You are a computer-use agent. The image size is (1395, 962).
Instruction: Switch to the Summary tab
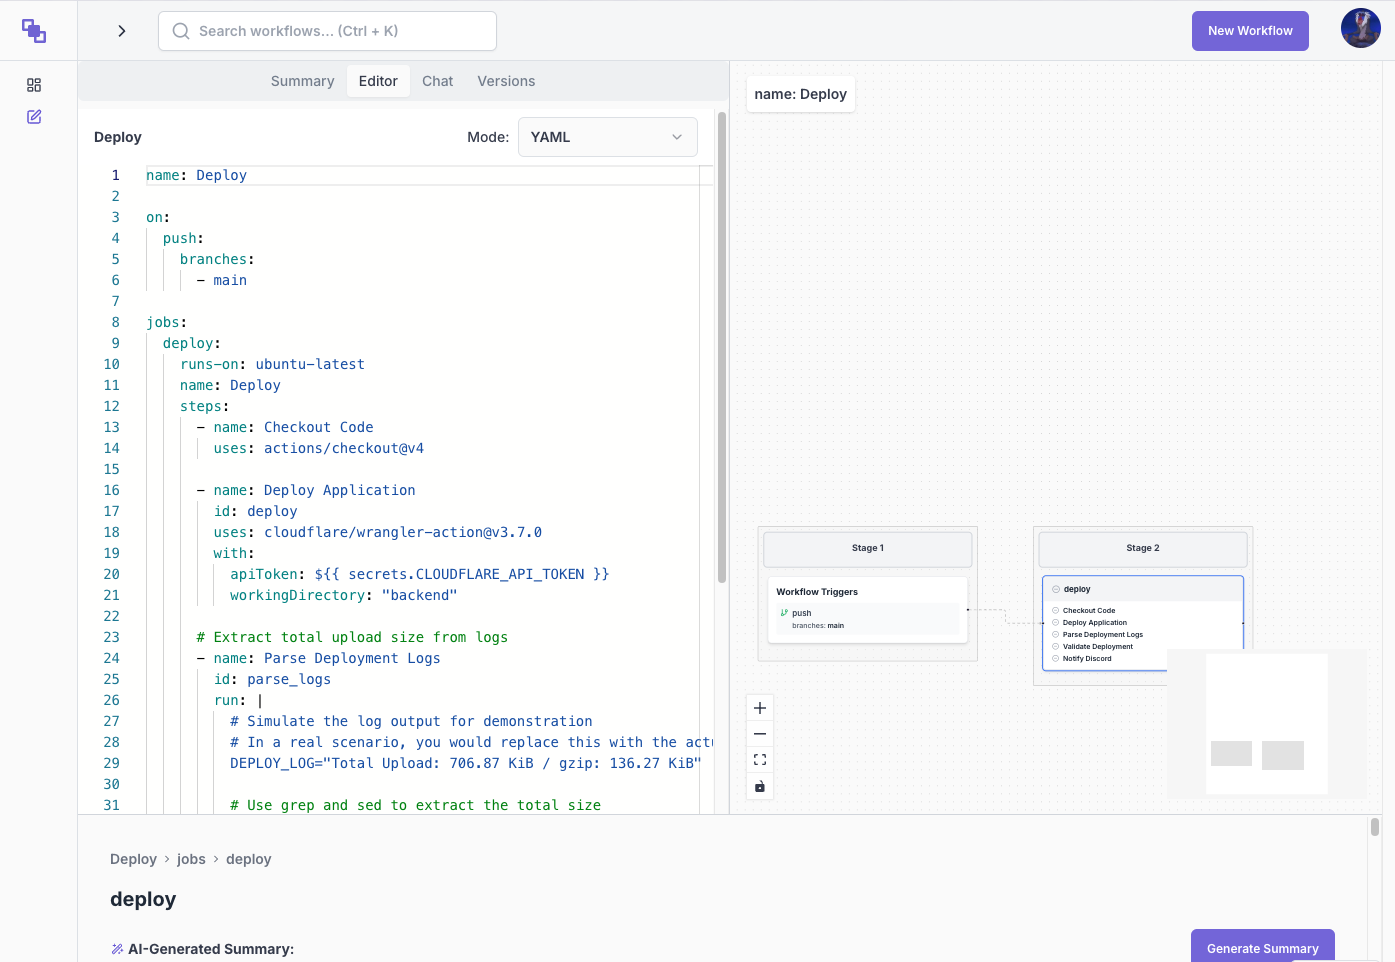click(x=302, y=81)
